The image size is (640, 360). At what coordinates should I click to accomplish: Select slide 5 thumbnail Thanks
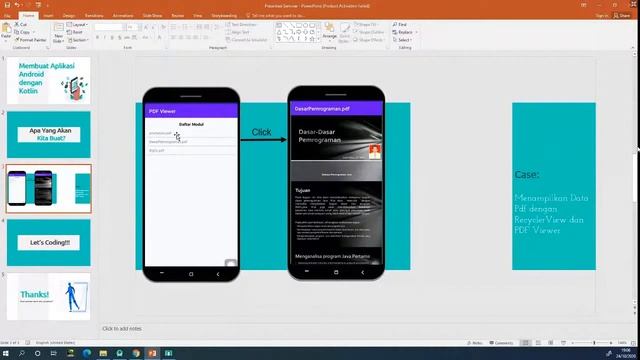pos(49,296)
